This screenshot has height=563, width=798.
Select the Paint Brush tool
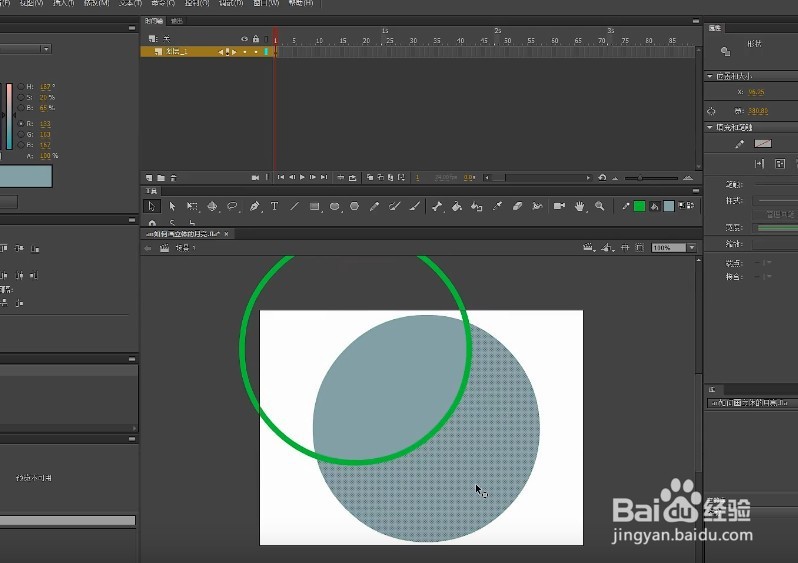coord(394,206)
